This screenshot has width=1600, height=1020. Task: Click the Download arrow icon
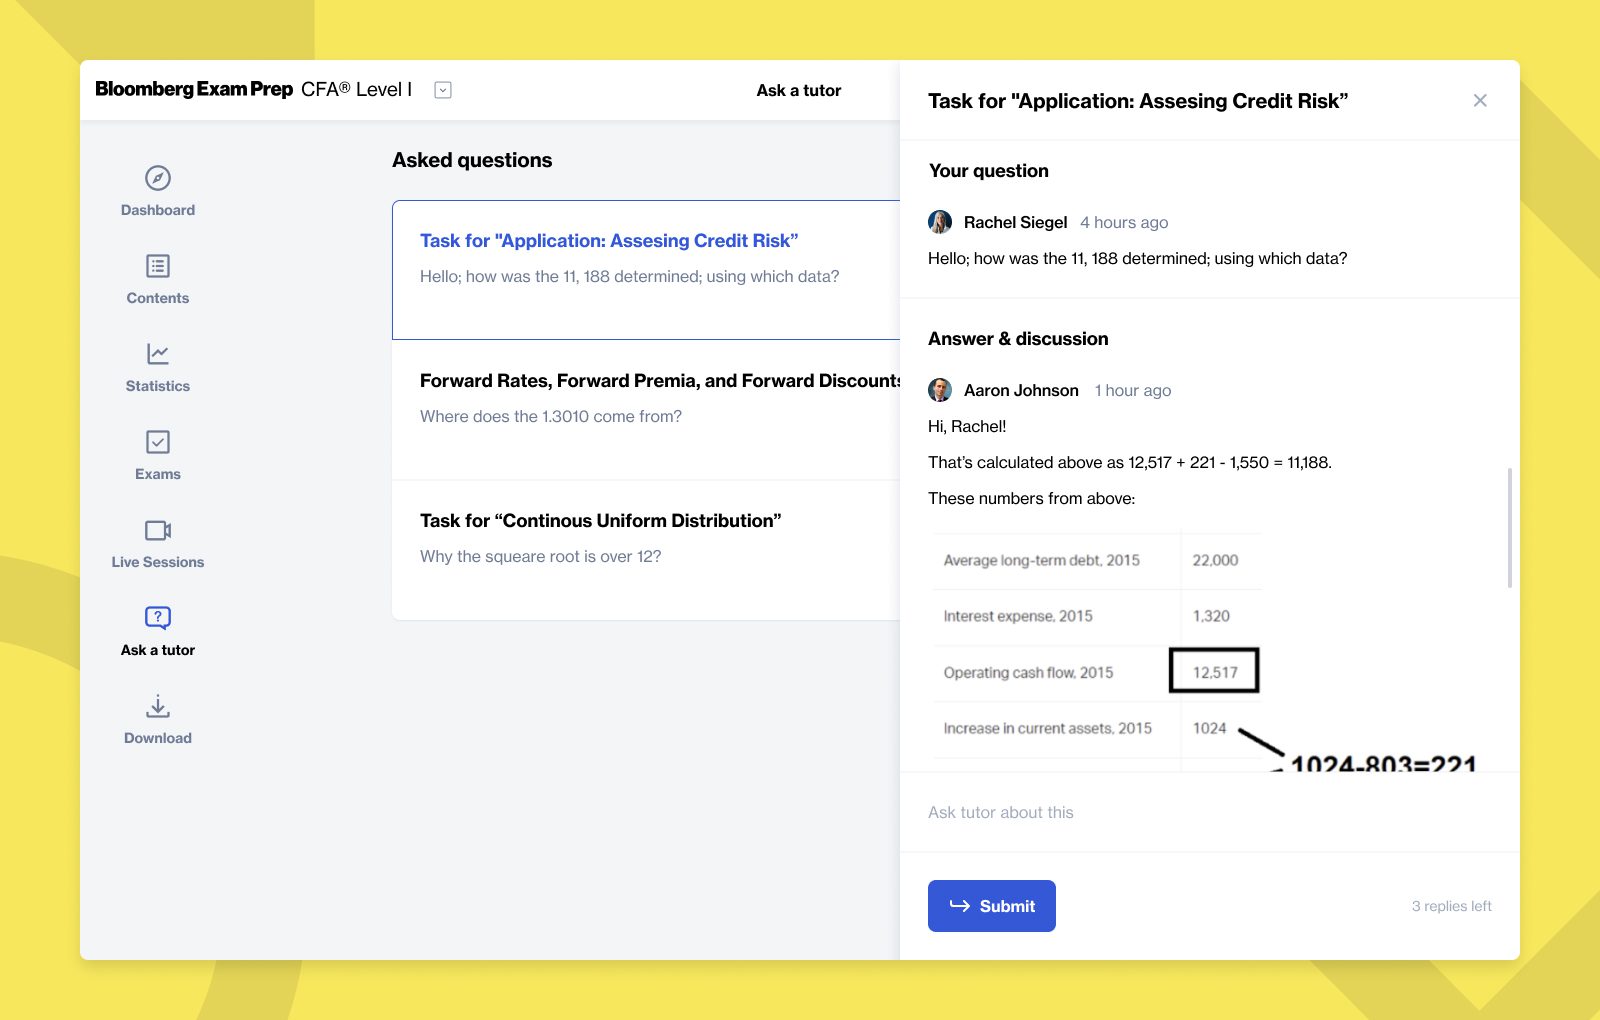coord(158,706)
